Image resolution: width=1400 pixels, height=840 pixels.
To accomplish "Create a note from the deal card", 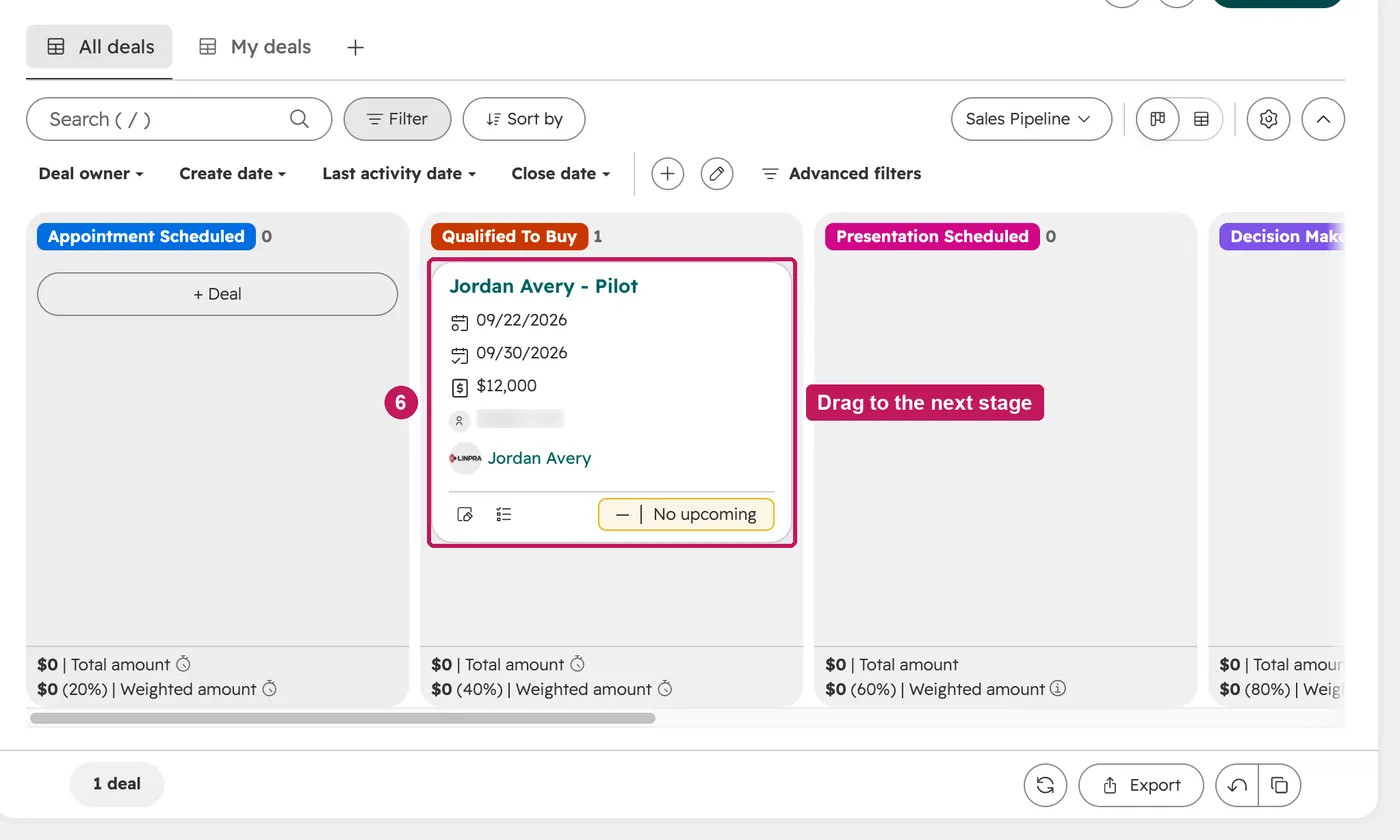I will pos(465,514).
